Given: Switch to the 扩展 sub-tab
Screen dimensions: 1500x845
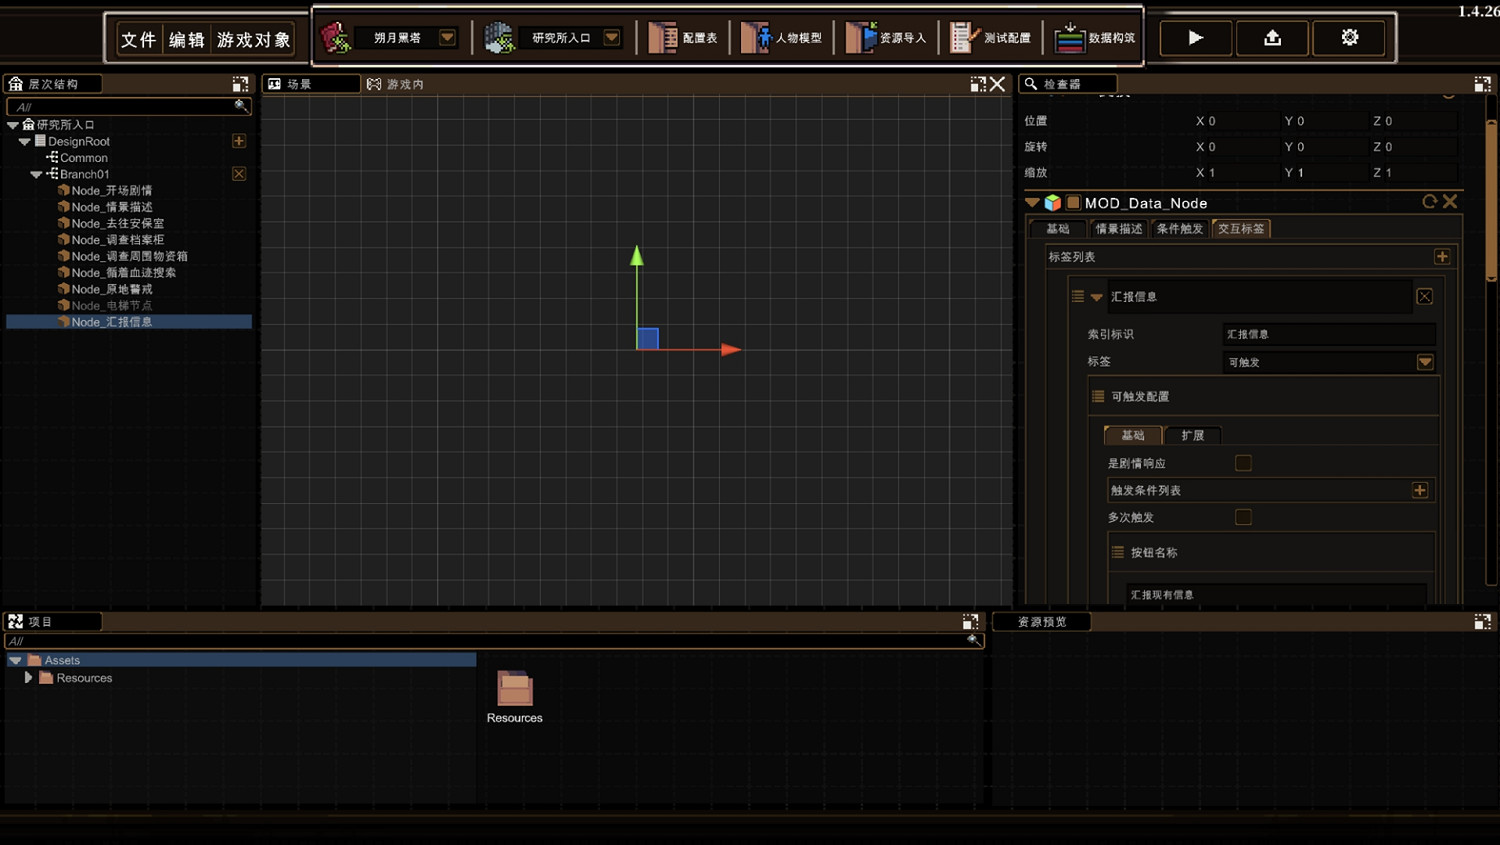Looking at the screenshot, I should tap(1192, 435).
